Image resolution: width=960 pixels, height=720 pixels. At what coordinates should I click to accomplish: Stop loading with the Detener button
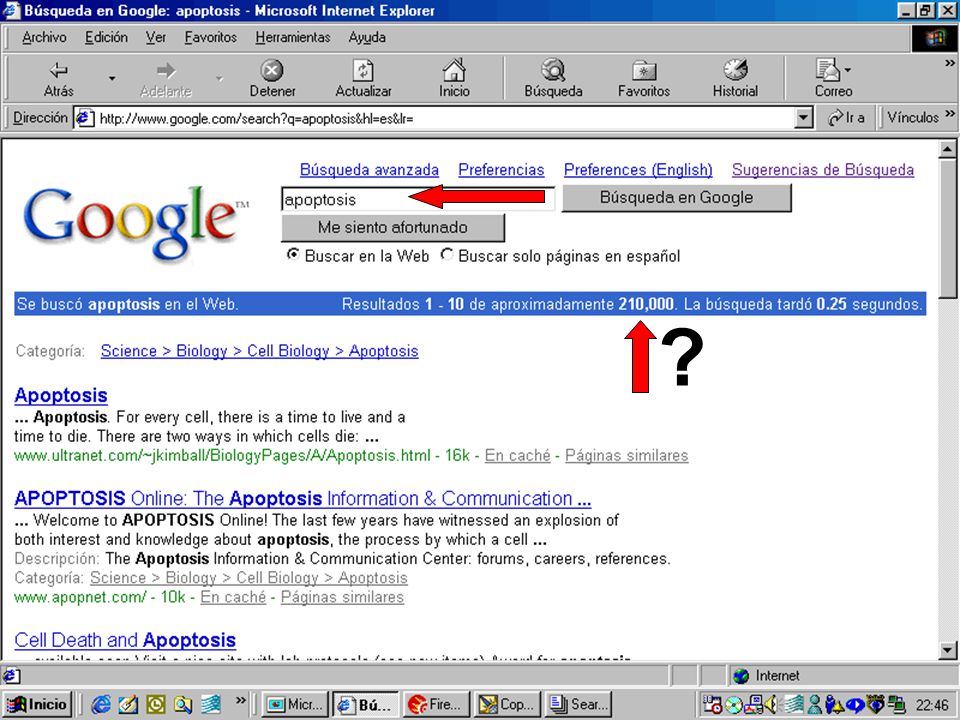click(272, 78)
